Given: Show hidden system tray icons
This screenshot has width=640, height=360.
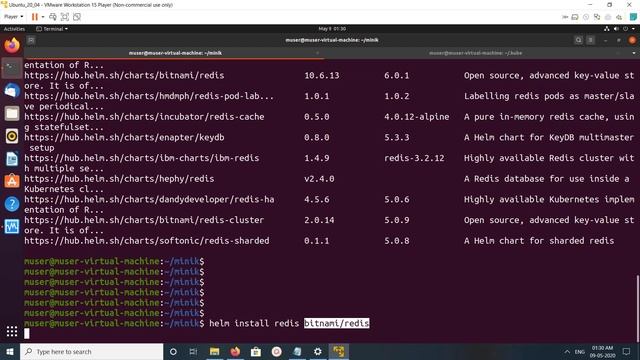Looking at the screenshot, I should [567, 351].
